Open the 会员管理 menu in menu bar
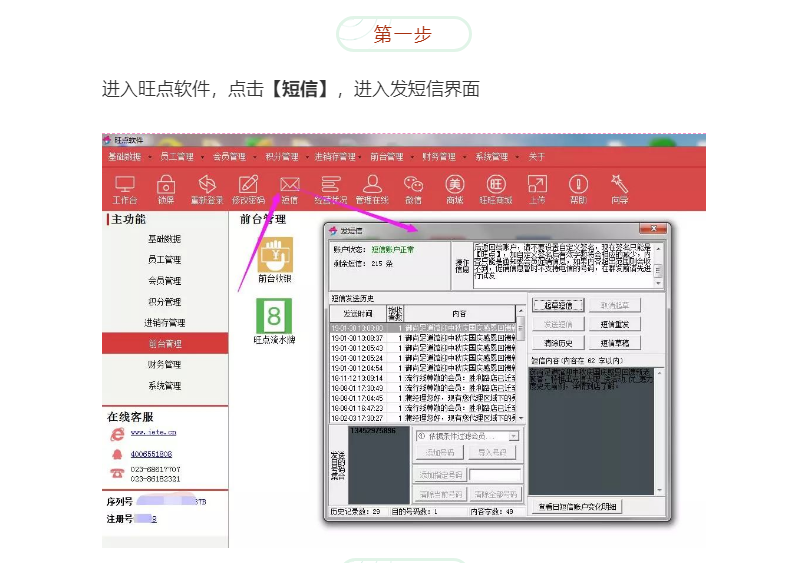 [x=229, y=157]
